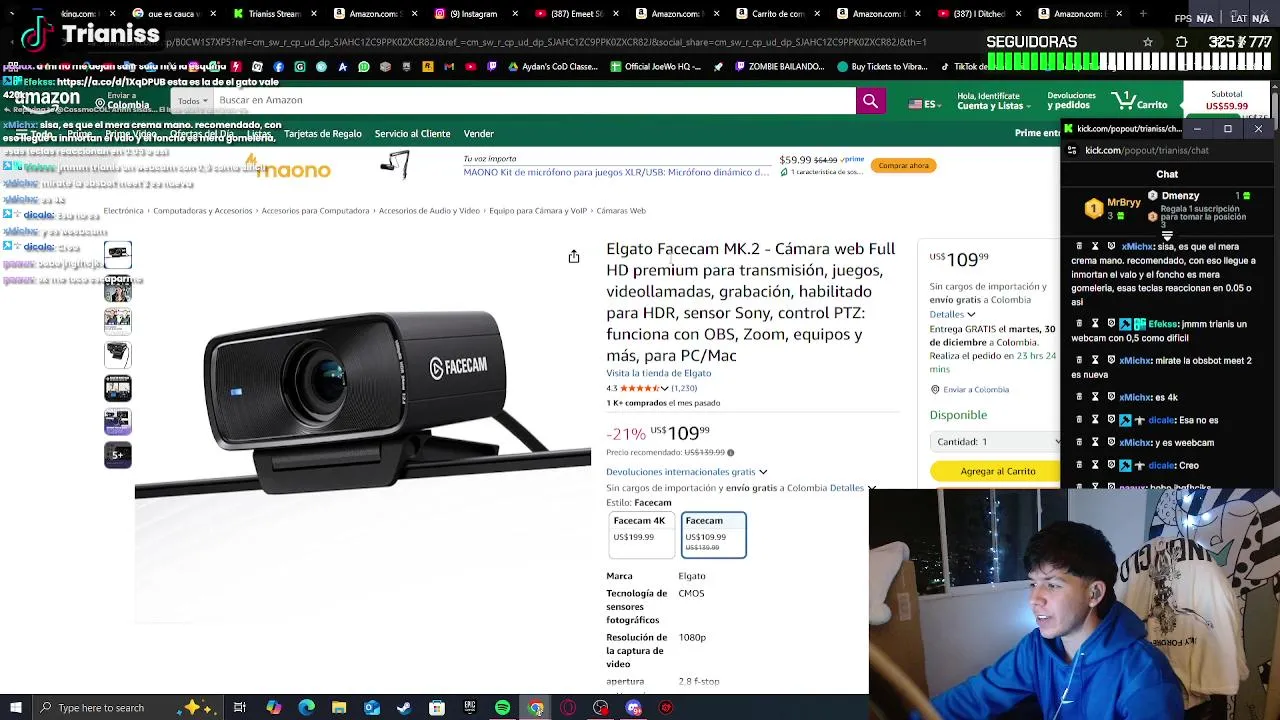This screenshot has height=720, width=1280.
Task: Click the timeout hourglass icon on Efekss message
Action: point(1095,324)
